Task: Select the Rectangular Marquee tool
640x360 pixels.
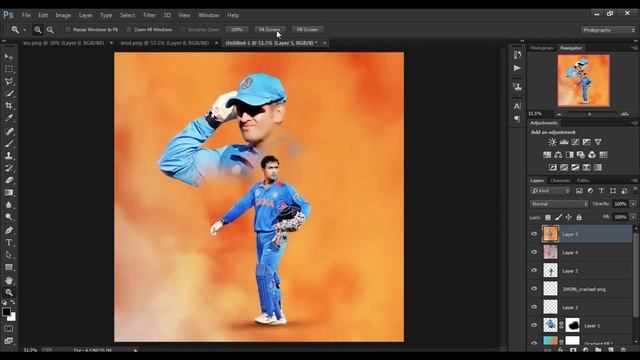Action: [x=9, y=69]
